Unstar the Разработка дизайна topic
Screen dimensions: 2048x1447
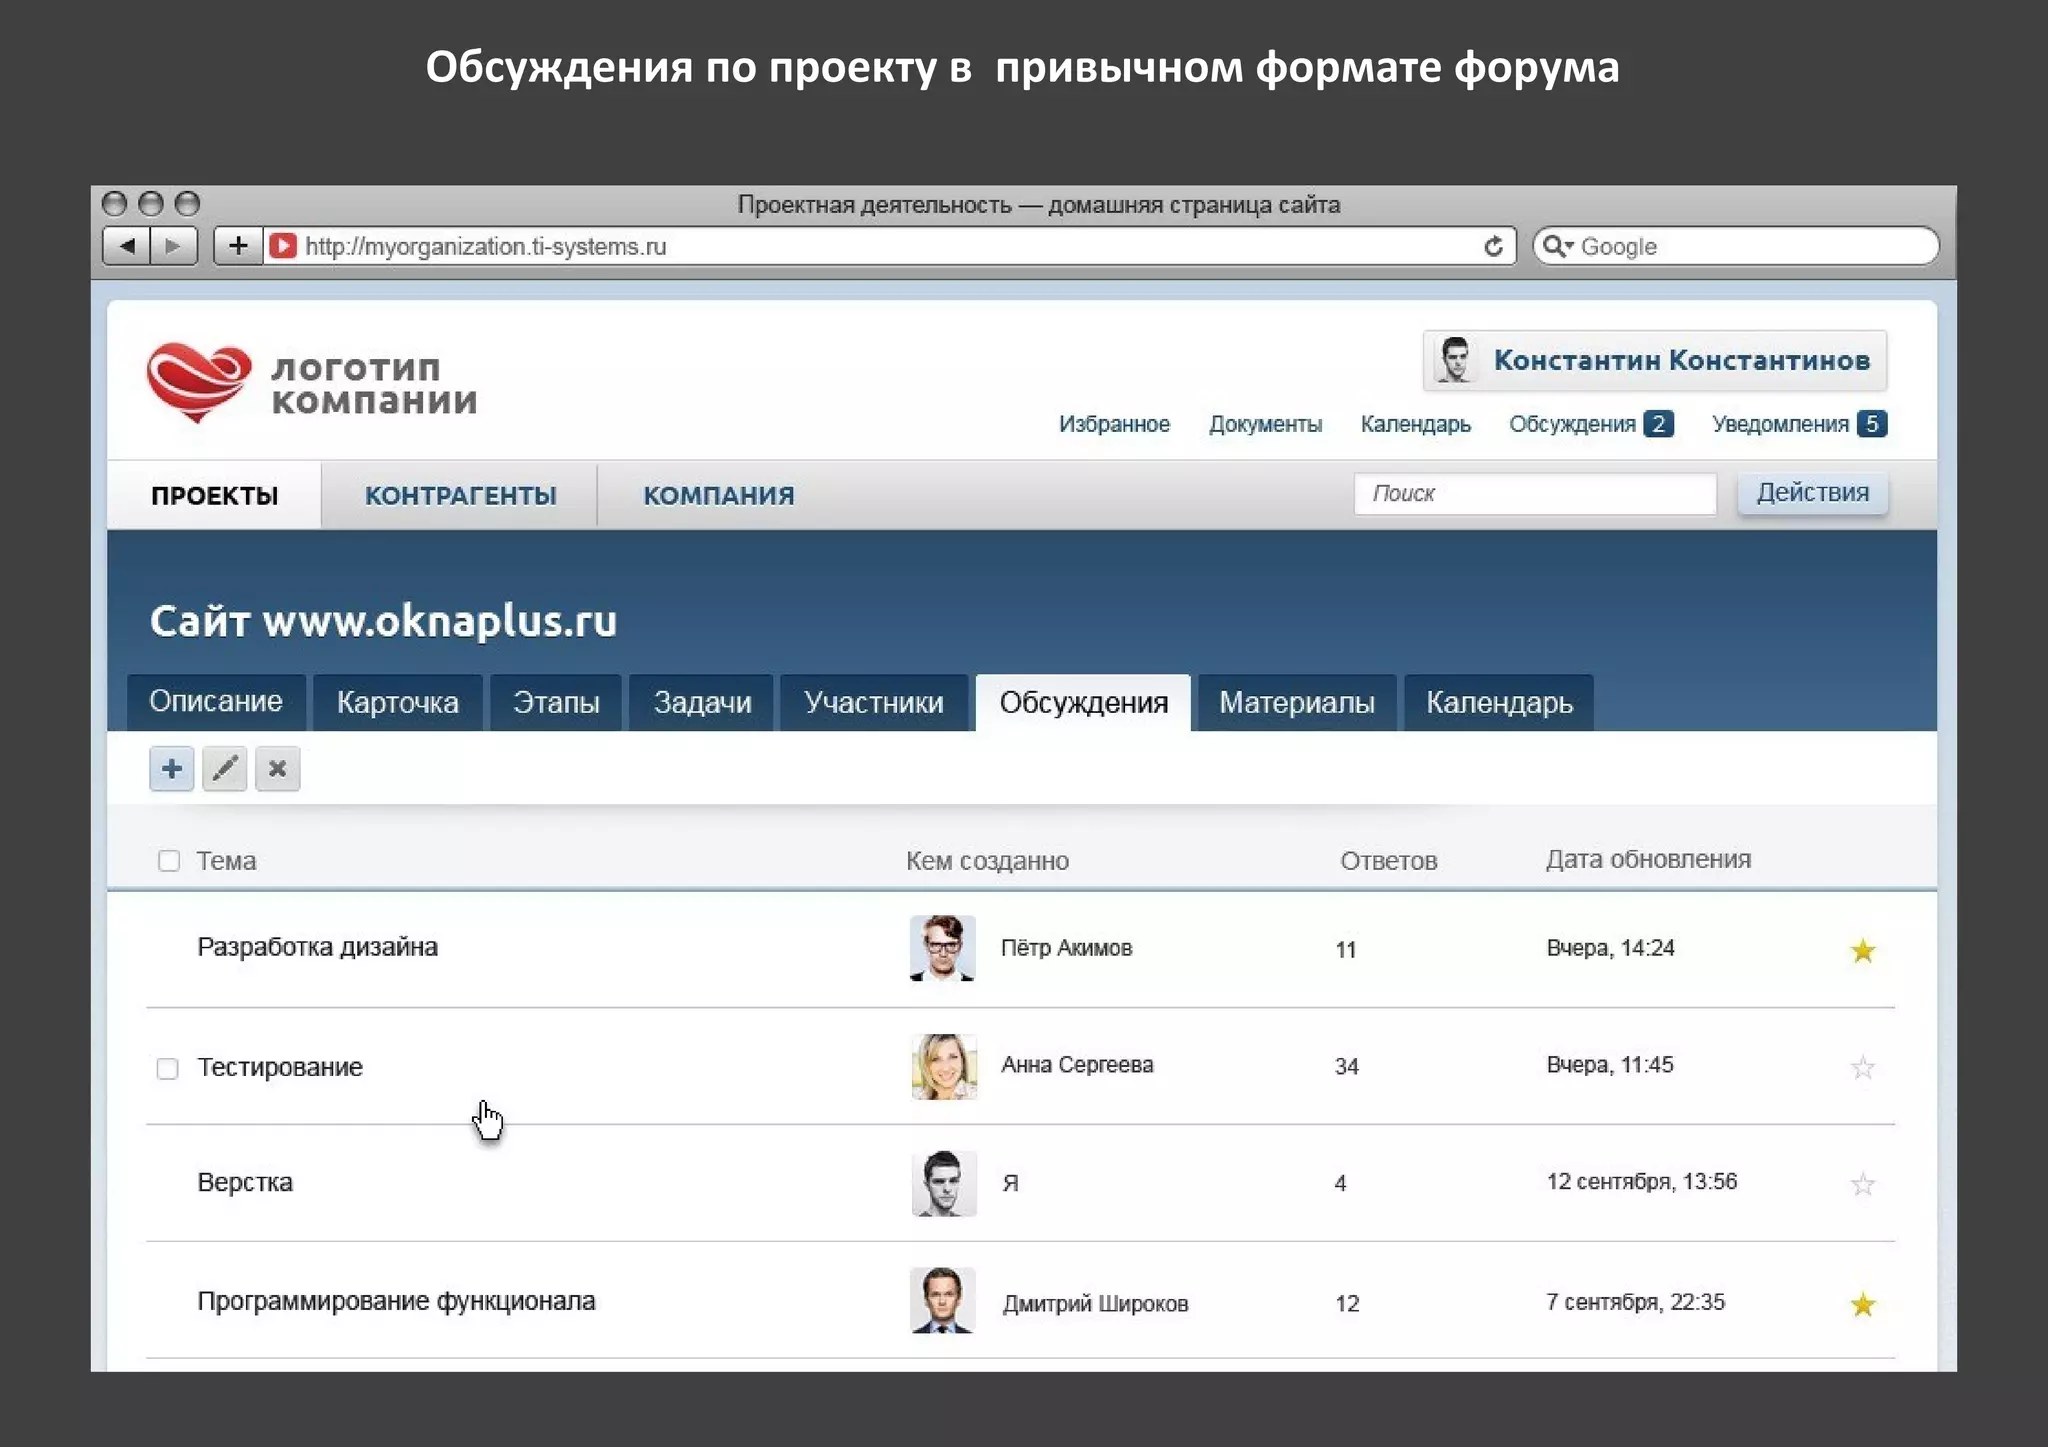1862,950
